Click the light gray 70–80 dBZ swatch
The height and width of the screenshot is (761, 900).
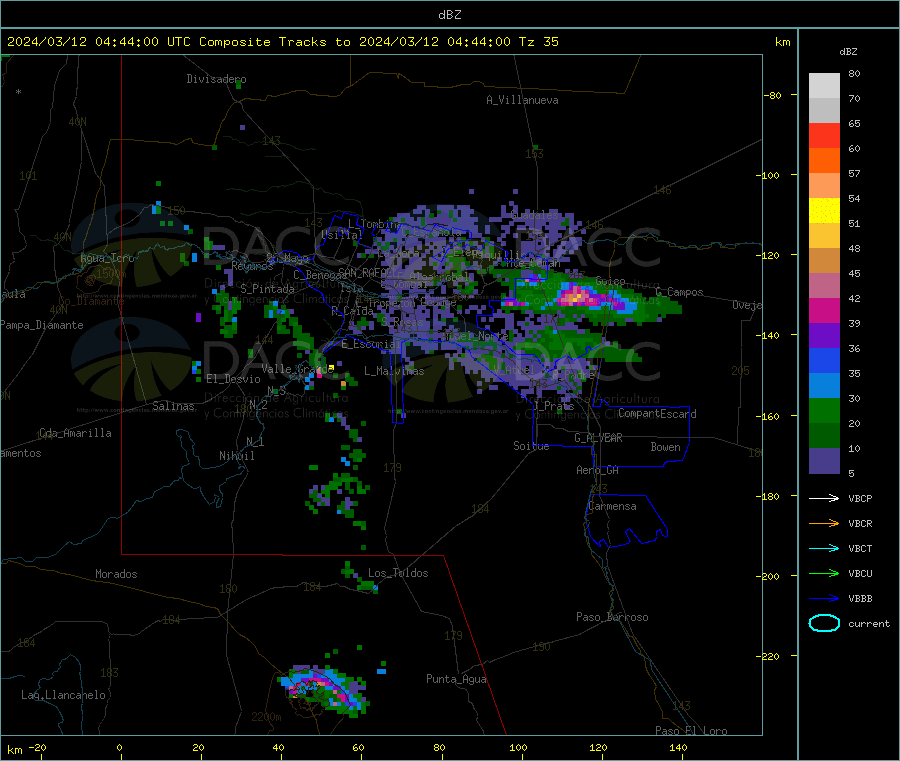pos(824,86)
